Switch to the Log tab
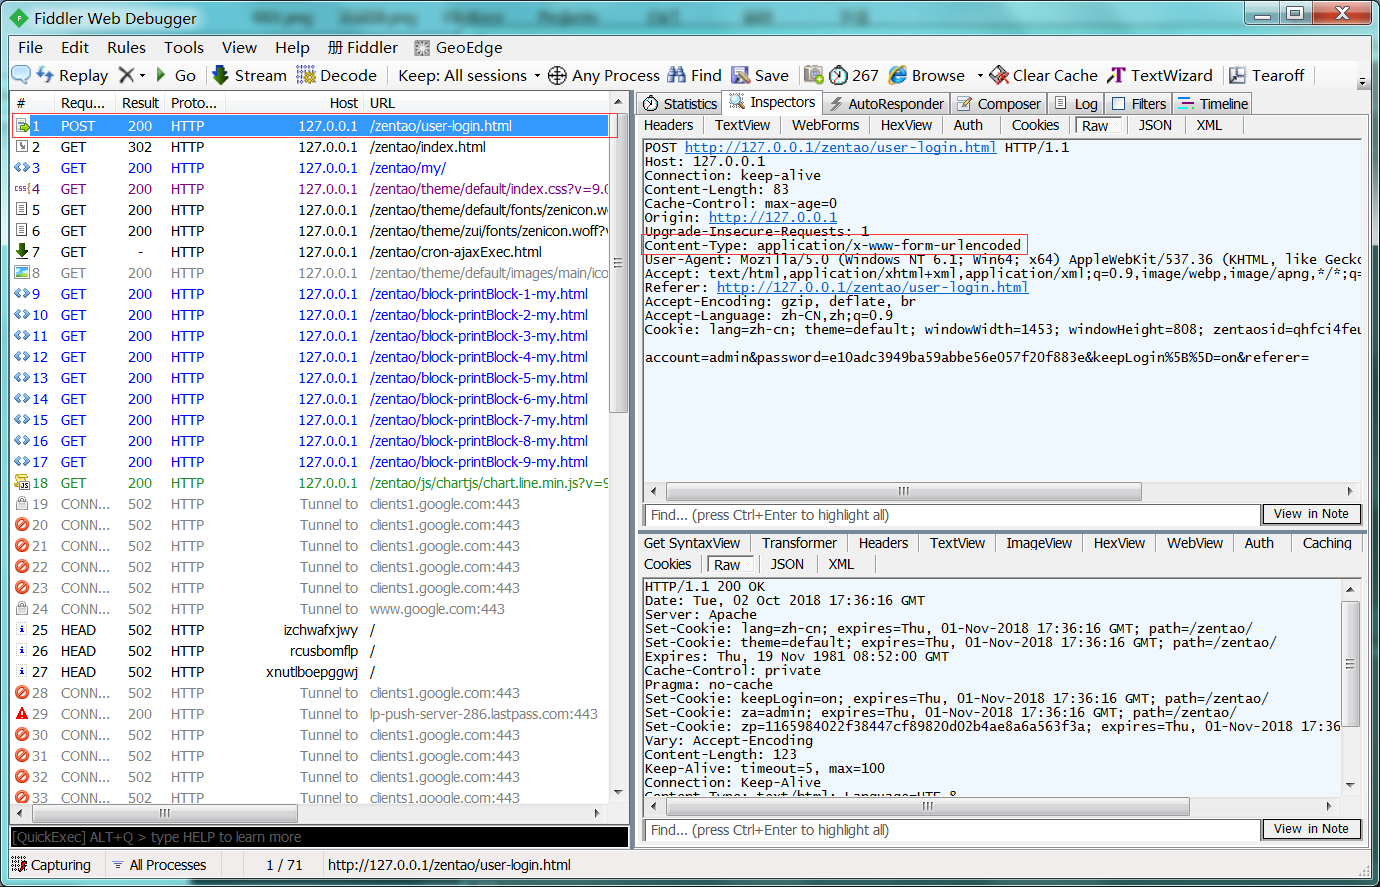This screenshot has height=887, width=1380. tap(1076, 103)
